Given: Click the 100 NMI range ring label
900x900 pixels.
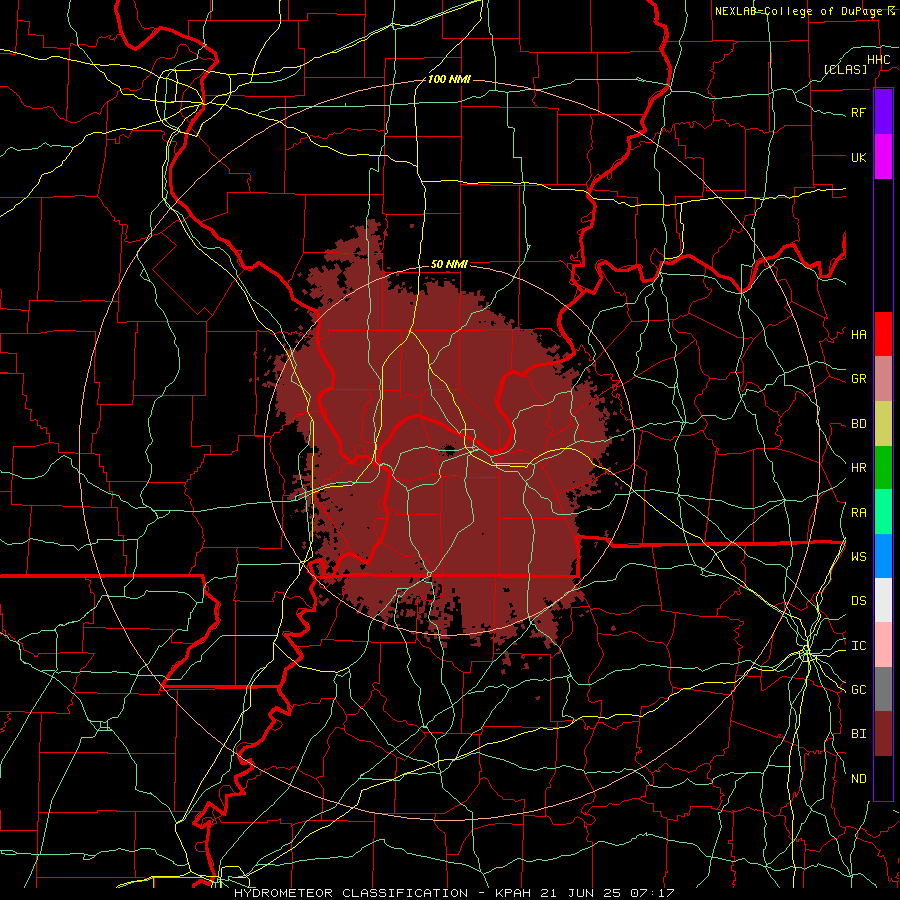Looking at the screenshot, I should [449, 79].
